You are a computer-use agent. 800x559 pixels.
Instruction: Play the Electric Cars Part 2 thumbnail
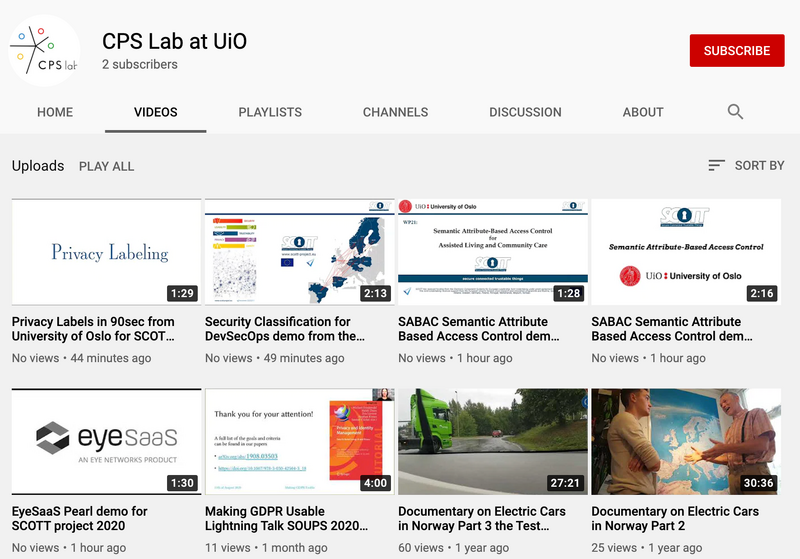click(x=686, y=442)
